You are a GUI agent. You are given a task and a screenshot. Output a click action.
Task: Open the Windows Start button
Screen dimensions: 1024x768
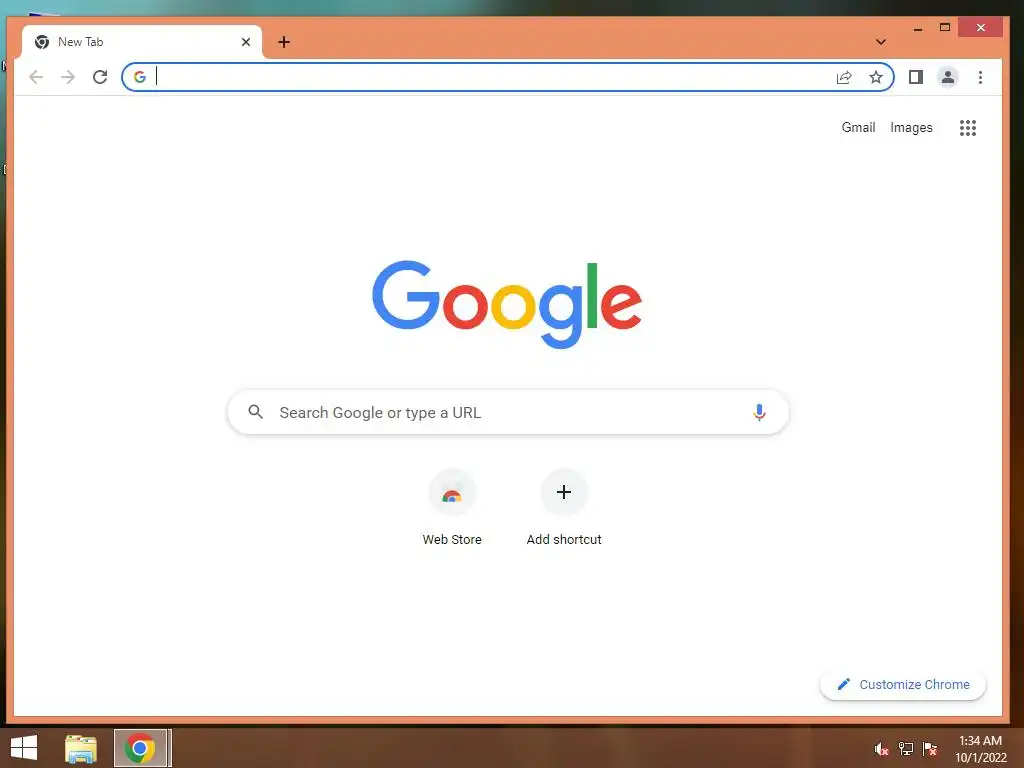point(24,748)
